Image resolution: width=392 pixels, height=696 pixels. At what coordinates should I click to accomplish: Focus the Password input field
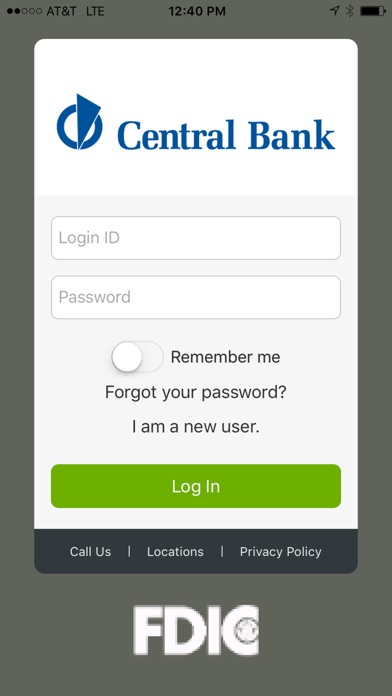[x=196, y=297]
